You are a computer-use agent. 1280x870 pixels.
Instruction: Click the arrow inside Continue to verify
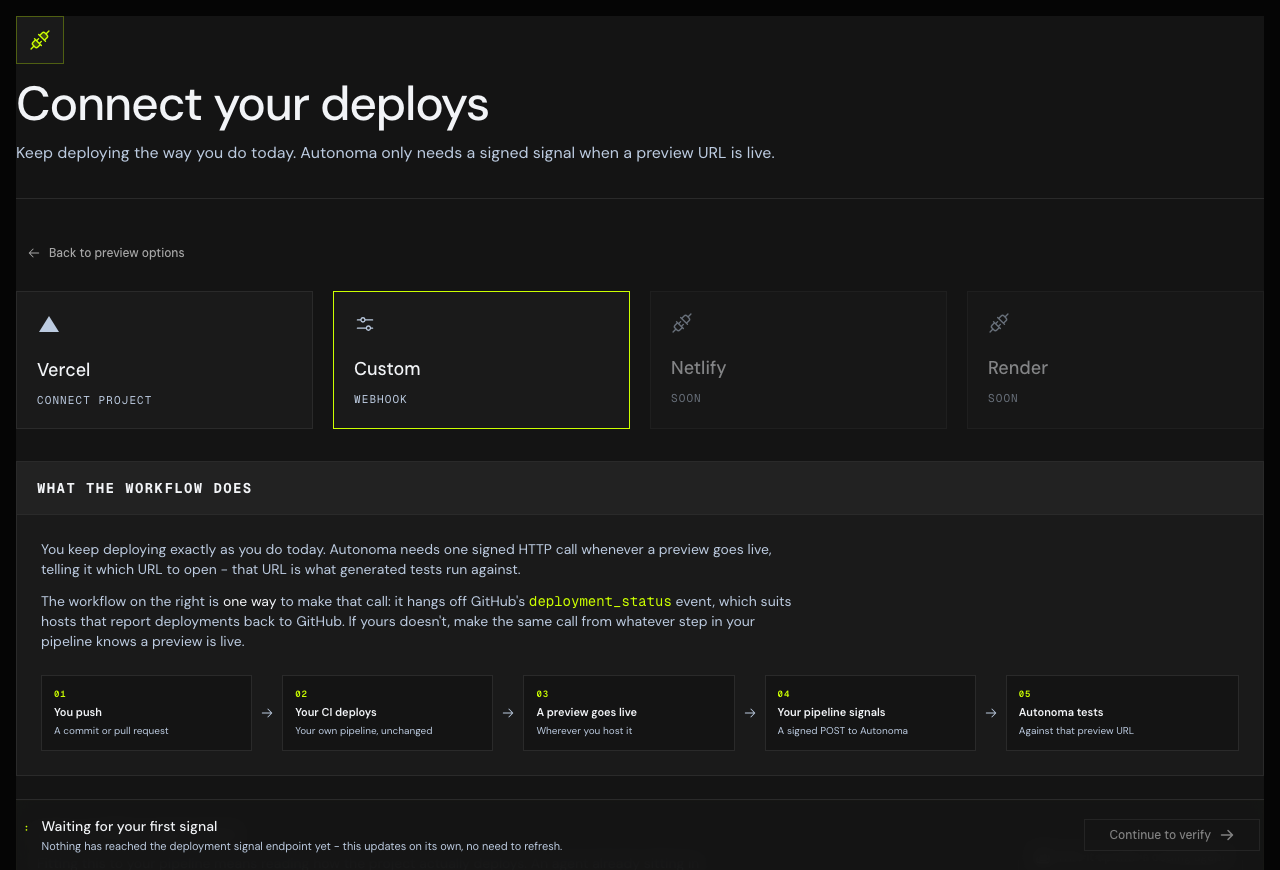click(x=1227, y=835)
